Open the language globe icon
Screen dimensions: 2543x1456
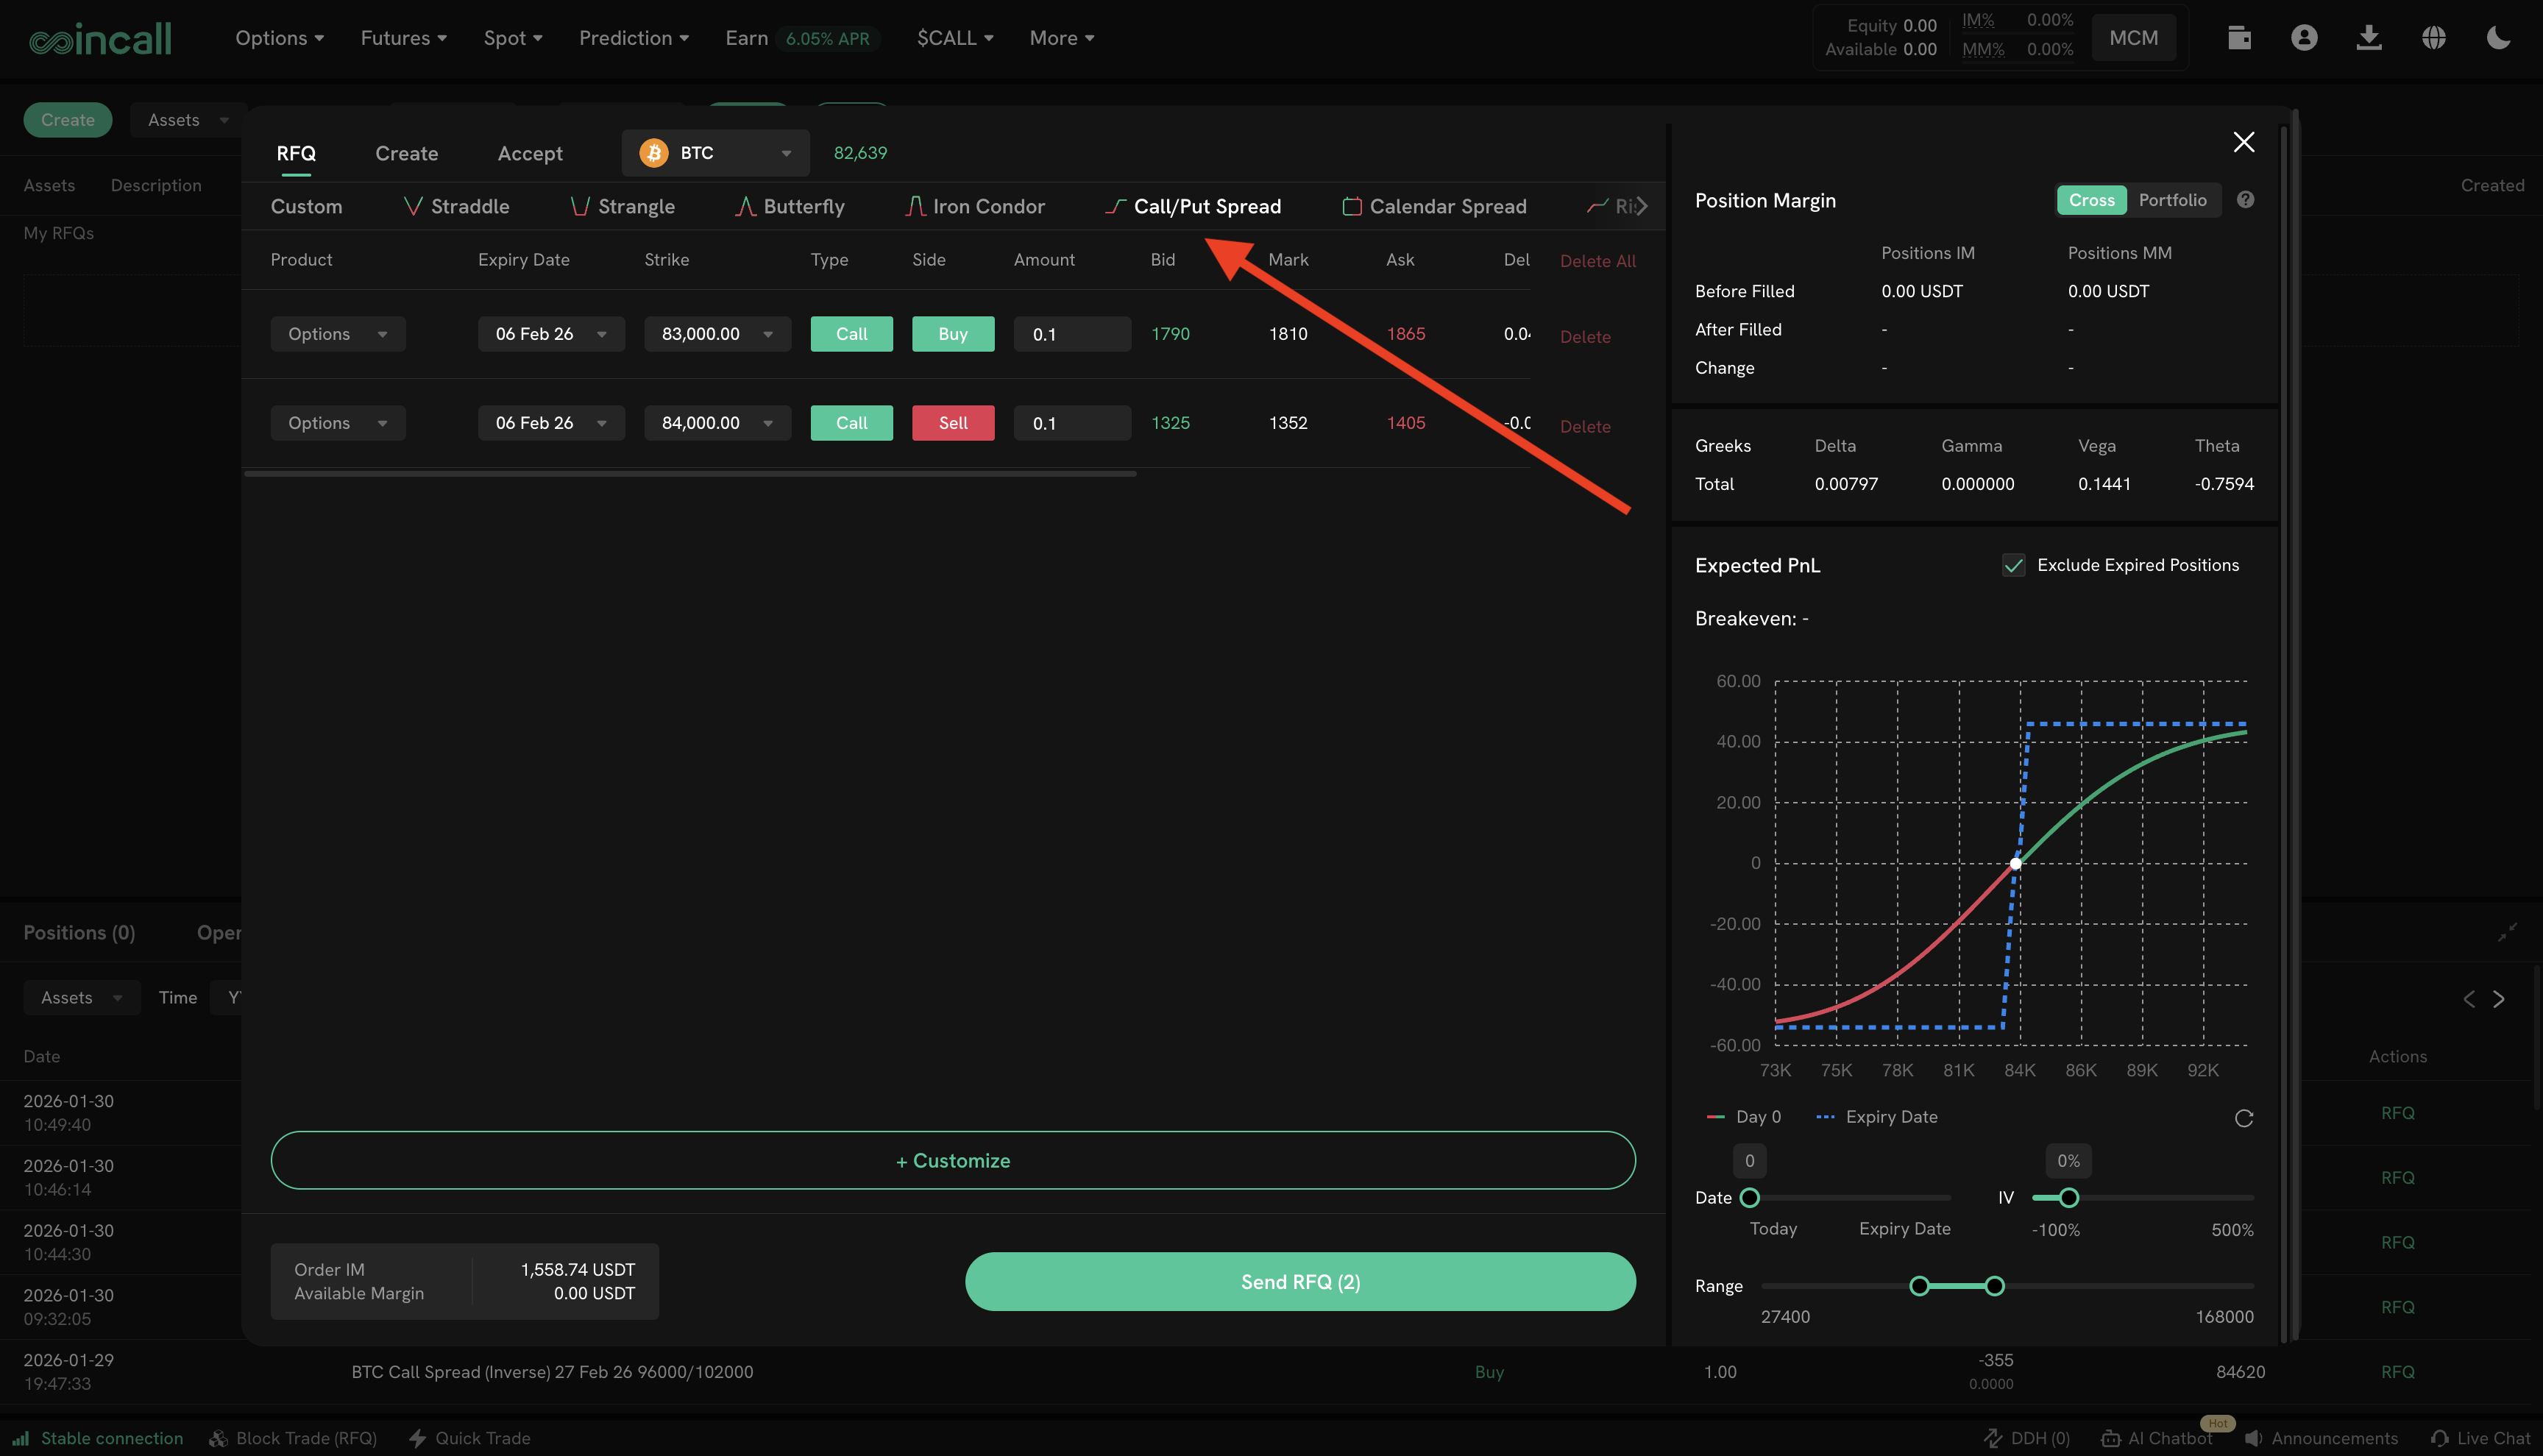[2434, 38]
